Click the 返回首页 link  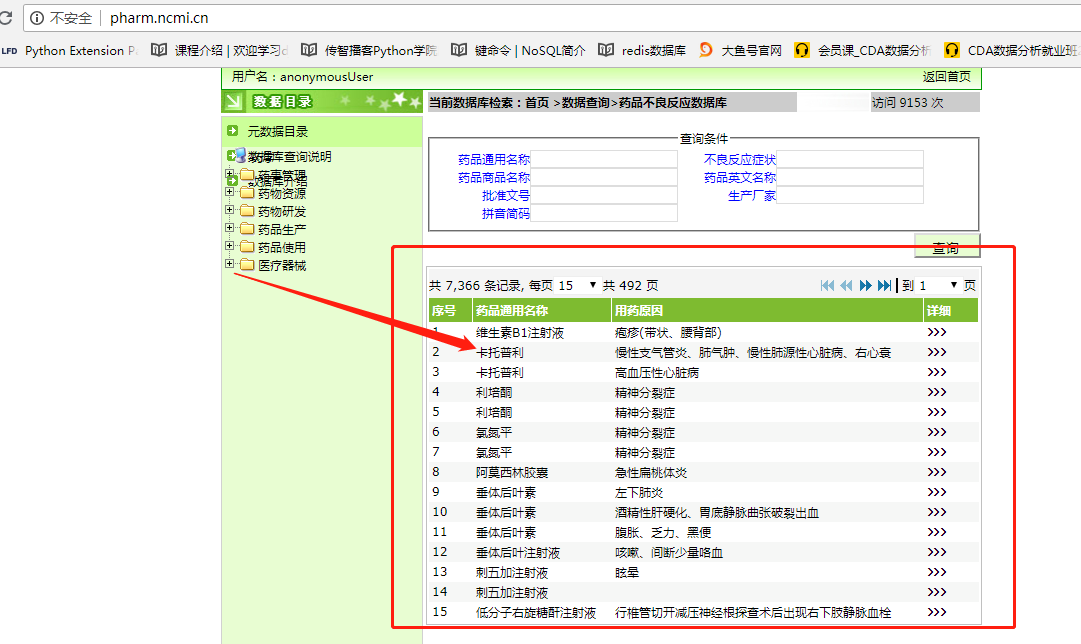click(x=947, y=77)
